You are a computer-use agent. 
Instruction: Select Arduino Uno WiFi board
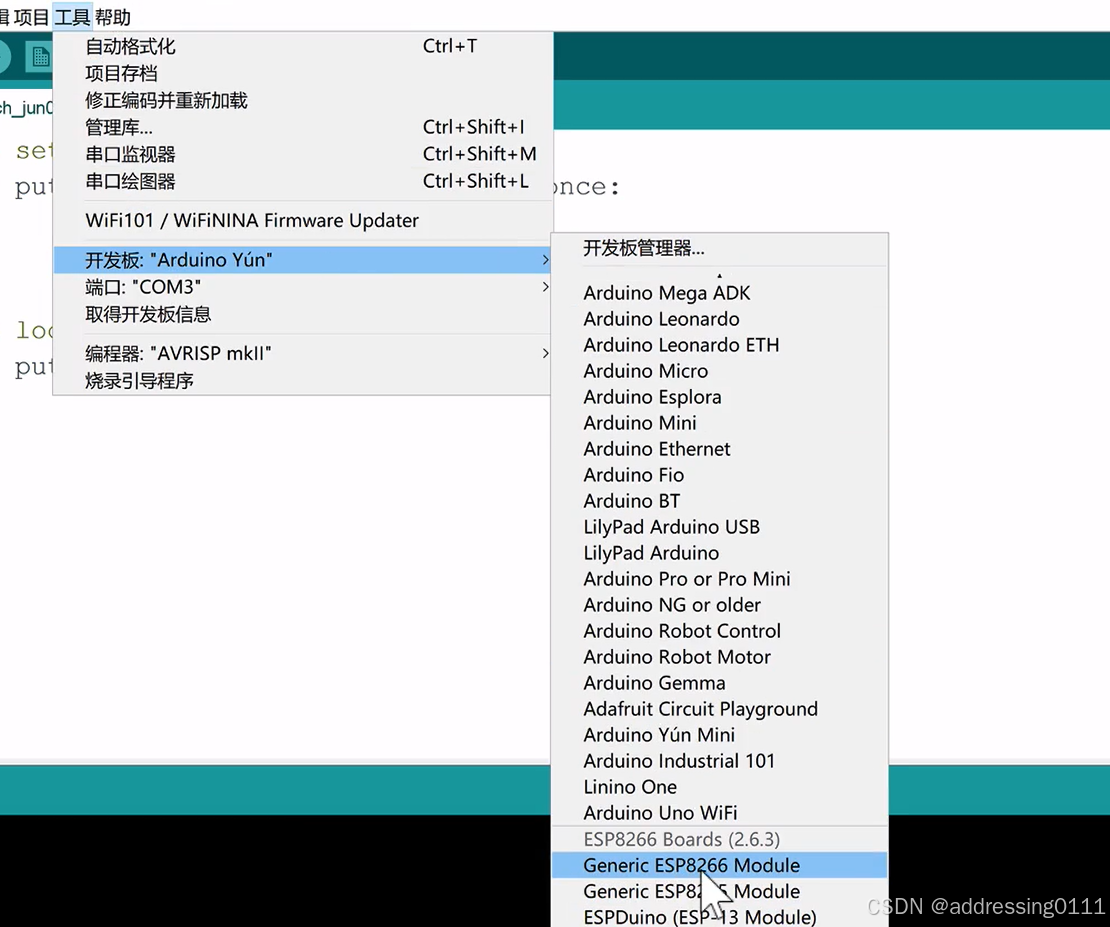pos(719,813)
